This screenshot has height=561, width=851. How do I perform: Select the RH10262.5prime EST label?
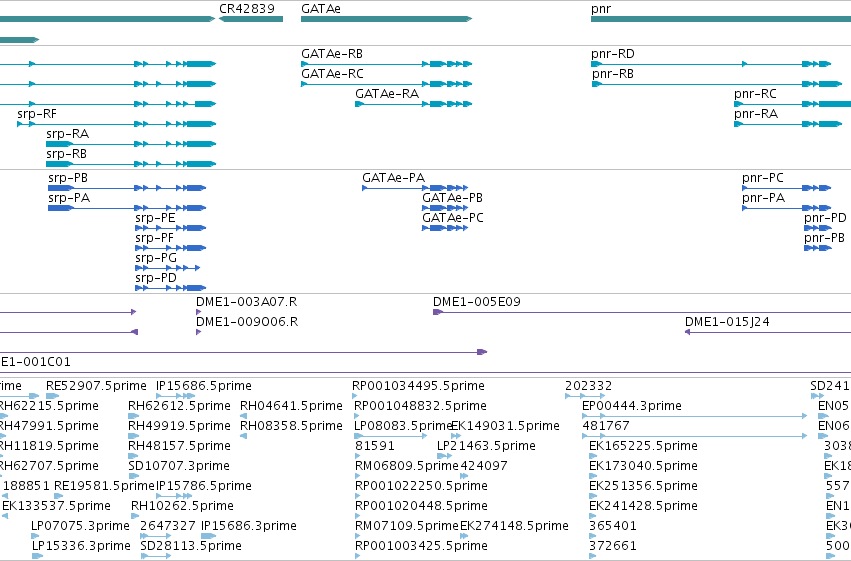coord(182,506)
